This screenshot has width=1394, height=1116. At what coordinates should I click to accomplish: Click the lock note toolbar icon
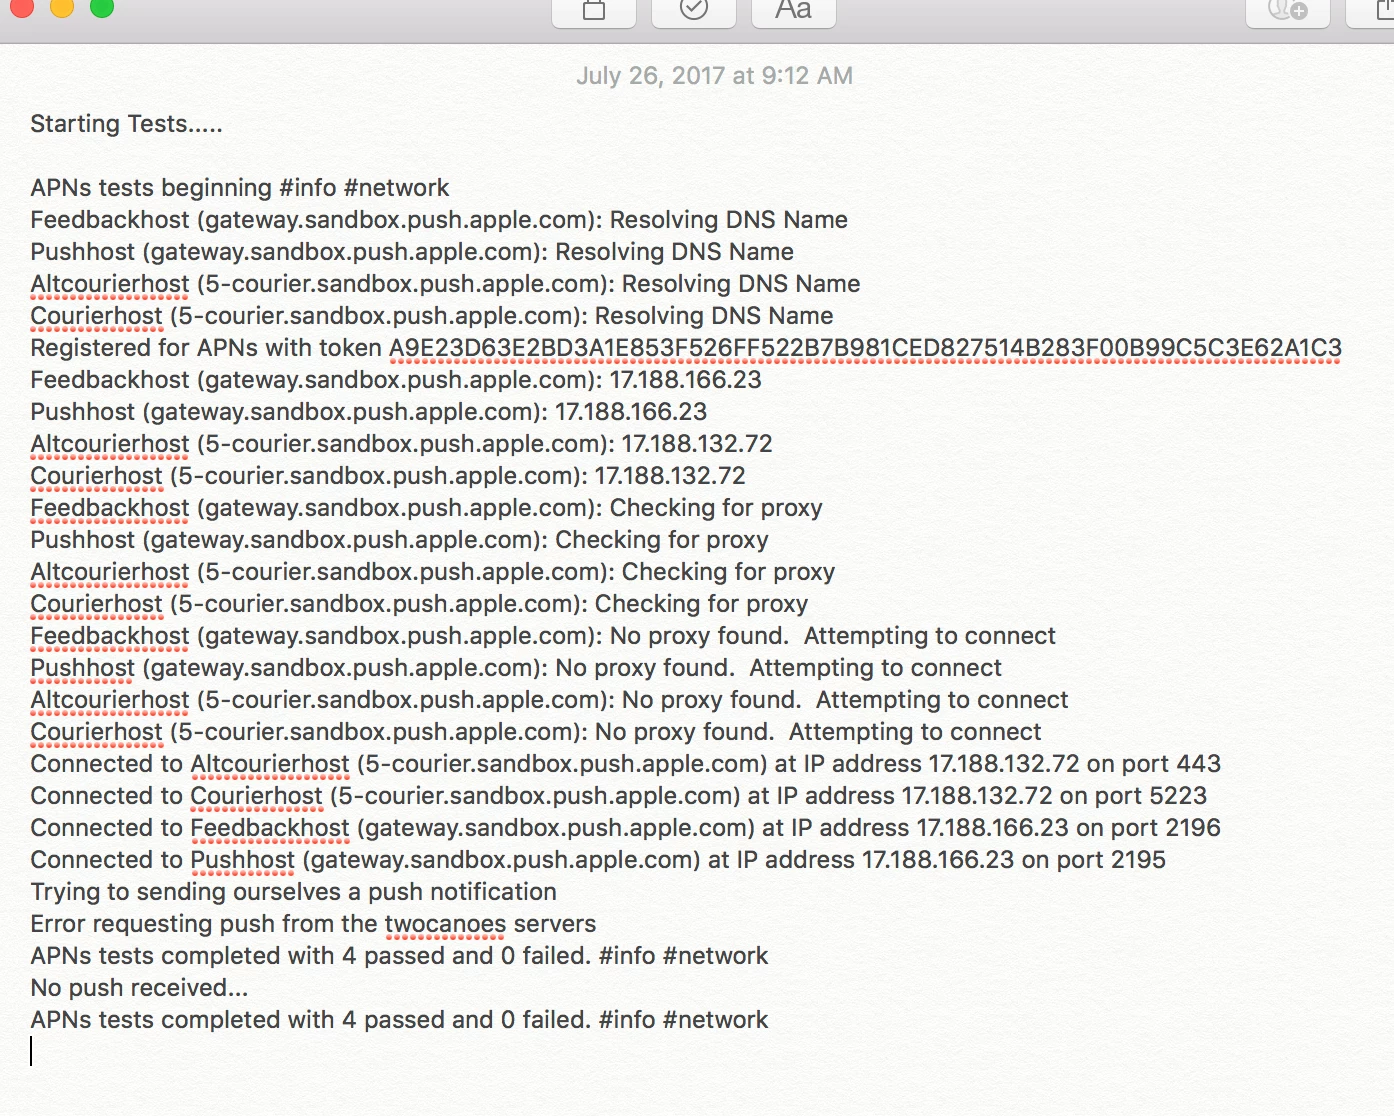coord(594,12)
